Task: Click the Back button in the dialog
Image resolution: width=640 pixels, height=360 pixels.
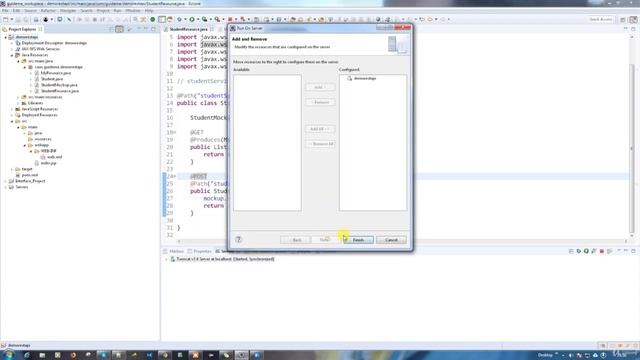Action: pyautogui.click(x=295, y=240)
